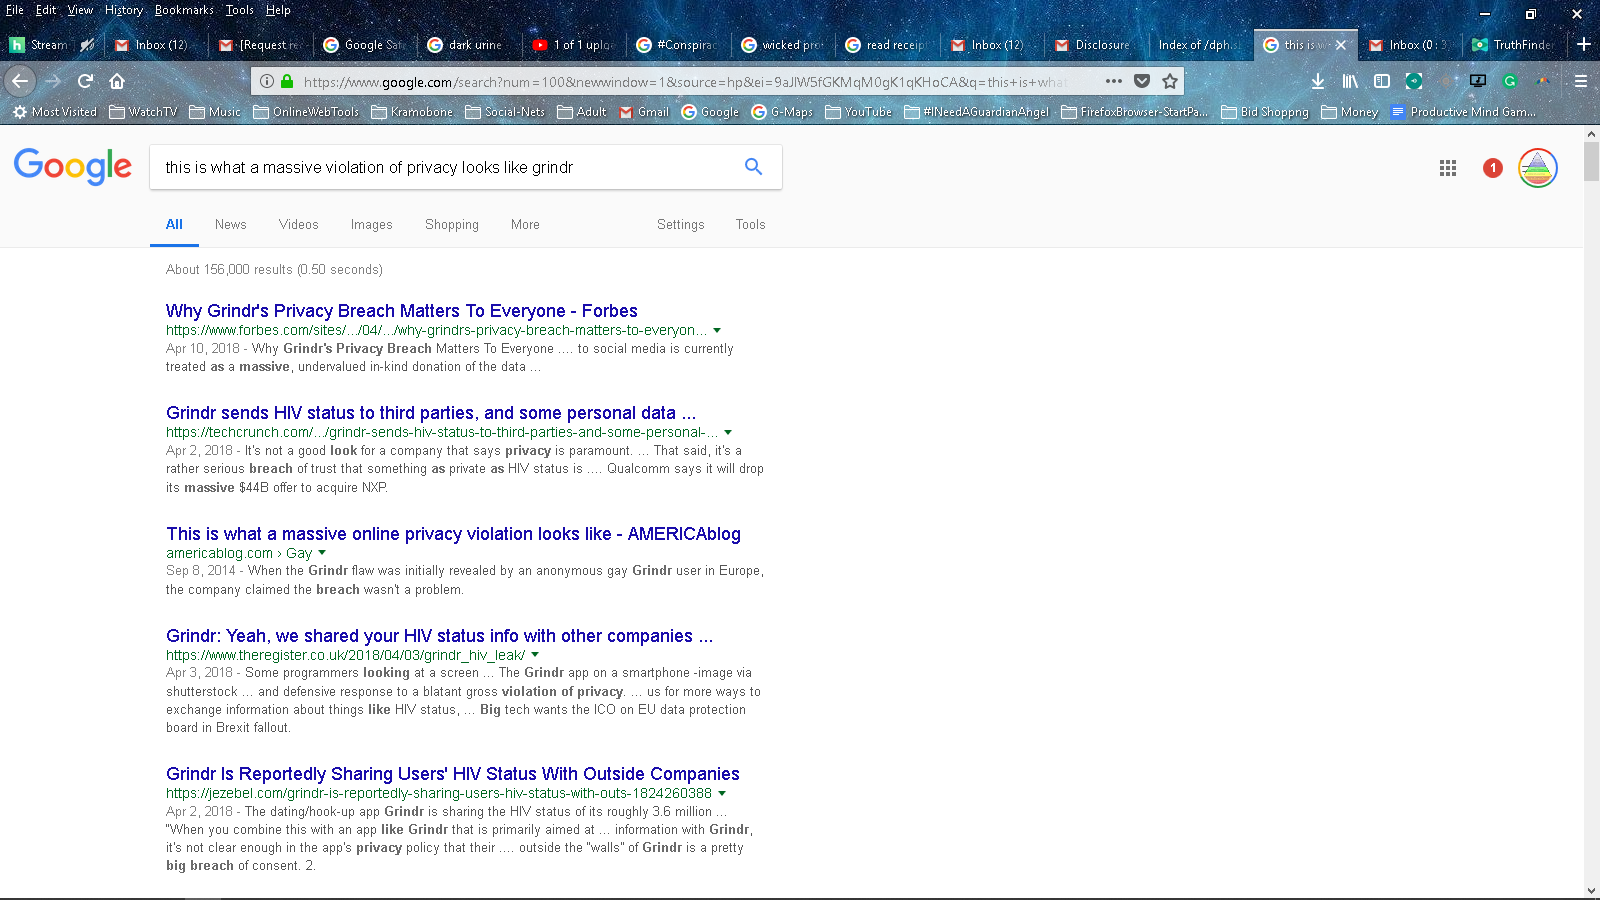Click the blue search magnifier button
The width and height of the screenshot is (1600, 900).
(753, 167)
